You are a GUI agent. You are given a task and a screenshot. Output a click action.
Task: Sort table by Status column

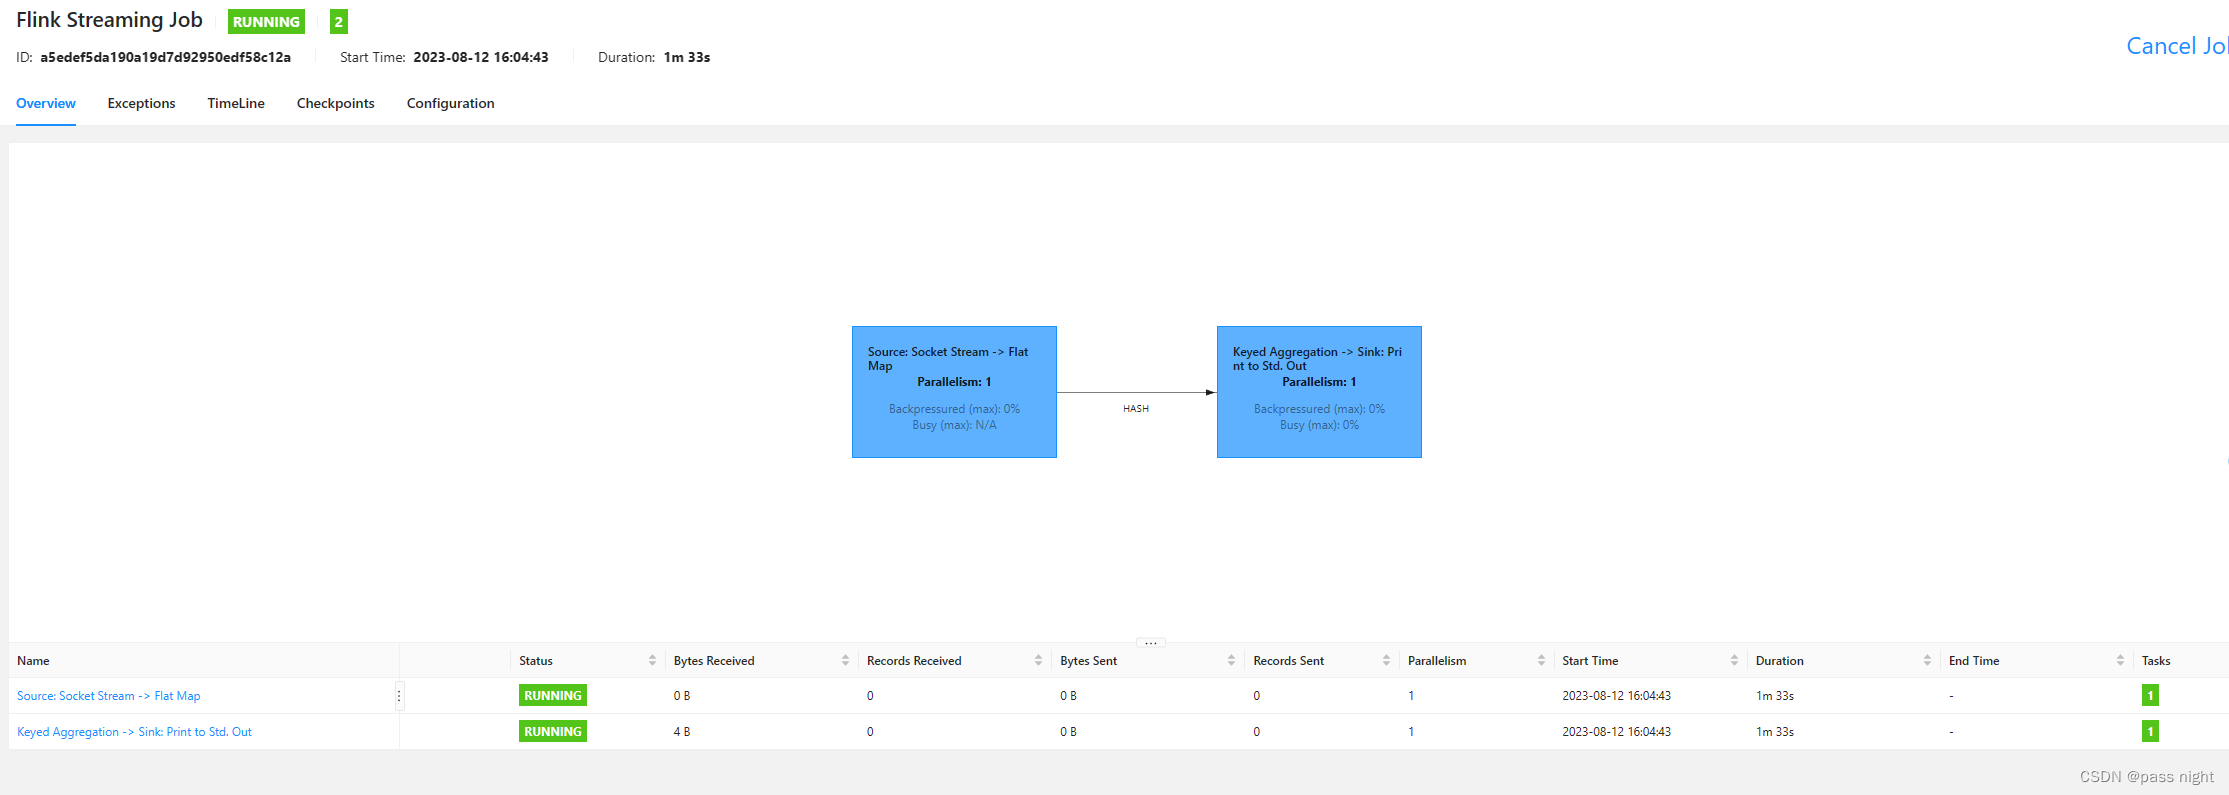coord(652,660)
